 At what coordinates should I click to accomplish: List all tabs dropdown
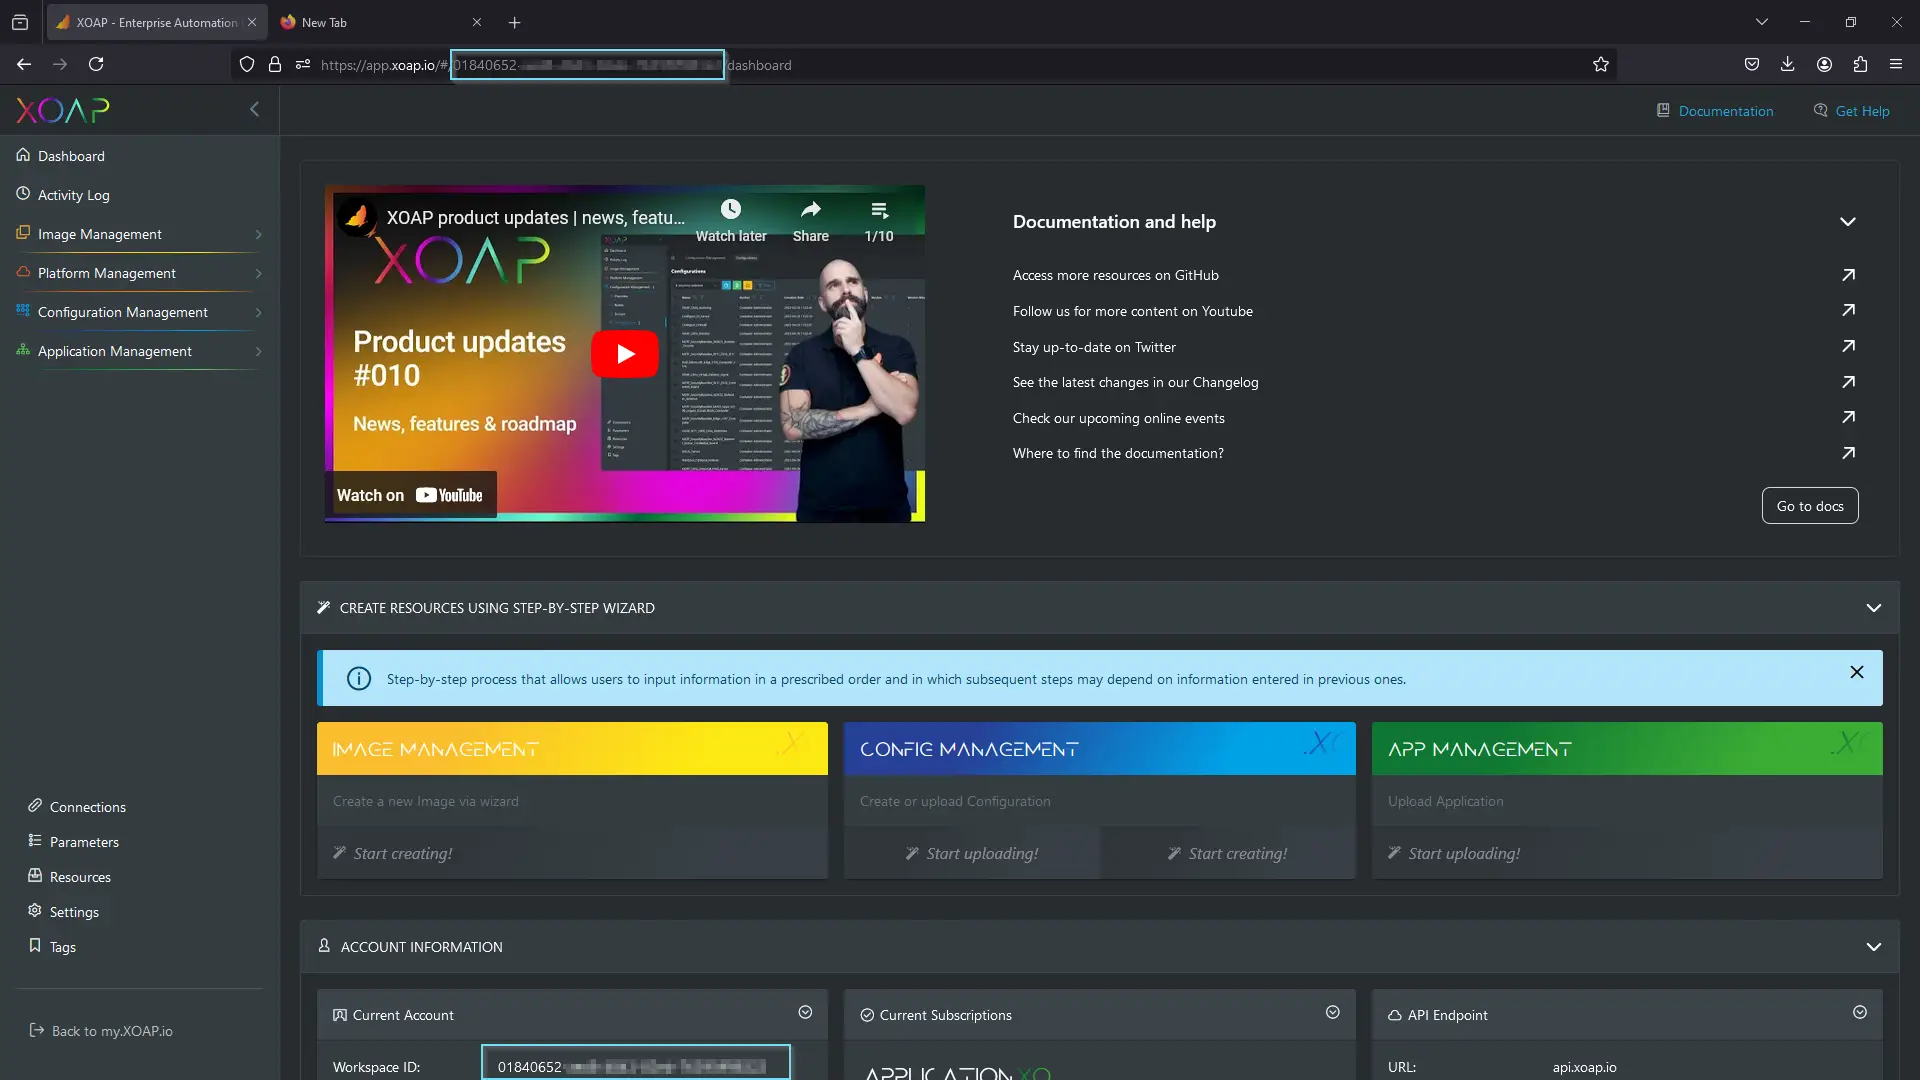click(1762, 22)
